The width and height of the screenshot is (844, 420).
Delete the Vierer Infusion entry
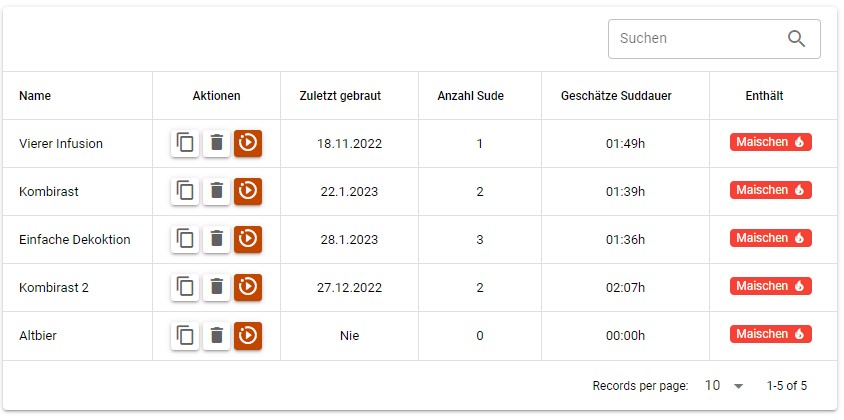216,143
